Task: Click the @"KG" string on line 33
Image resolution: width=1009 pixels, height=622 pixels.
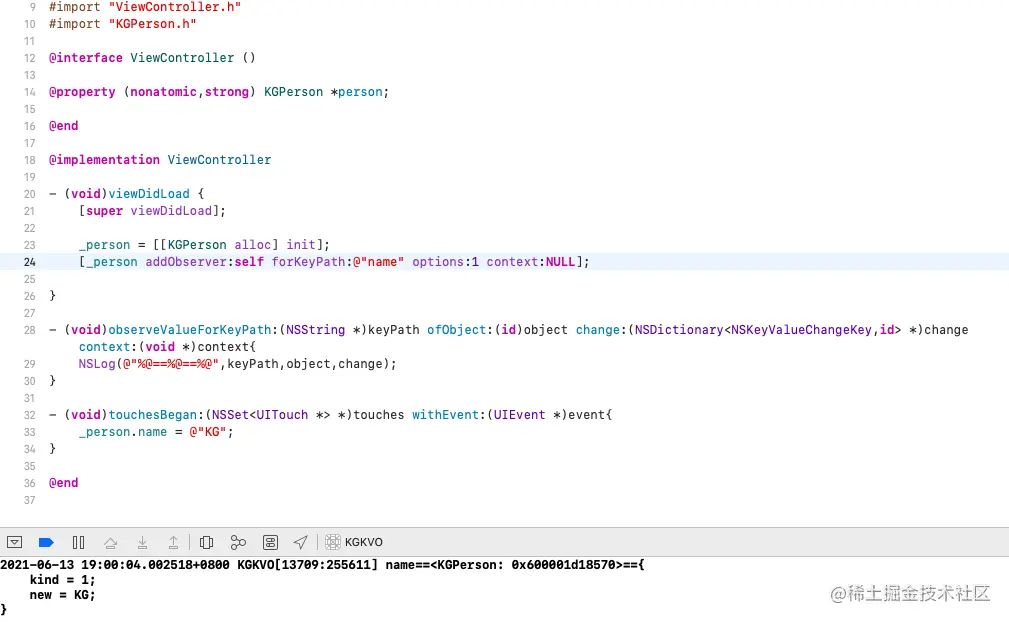Action: (208, 432)
